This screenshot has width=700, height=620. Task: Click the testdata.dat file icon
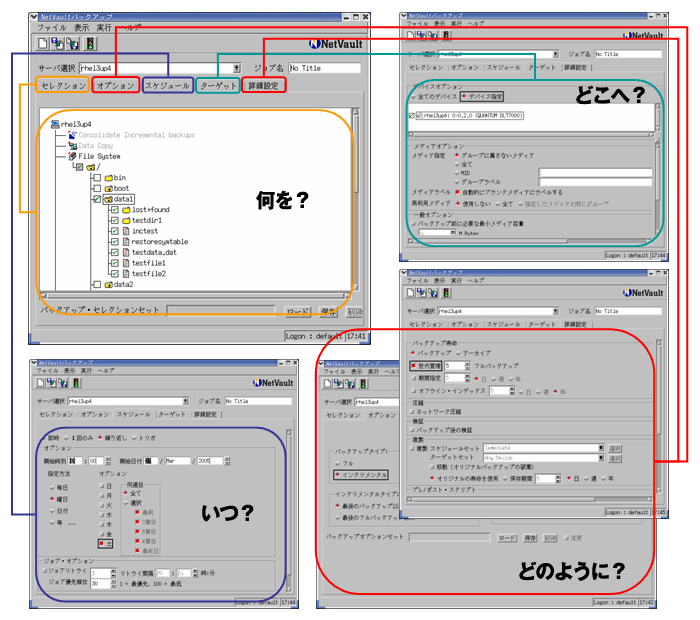pos(125,252)
